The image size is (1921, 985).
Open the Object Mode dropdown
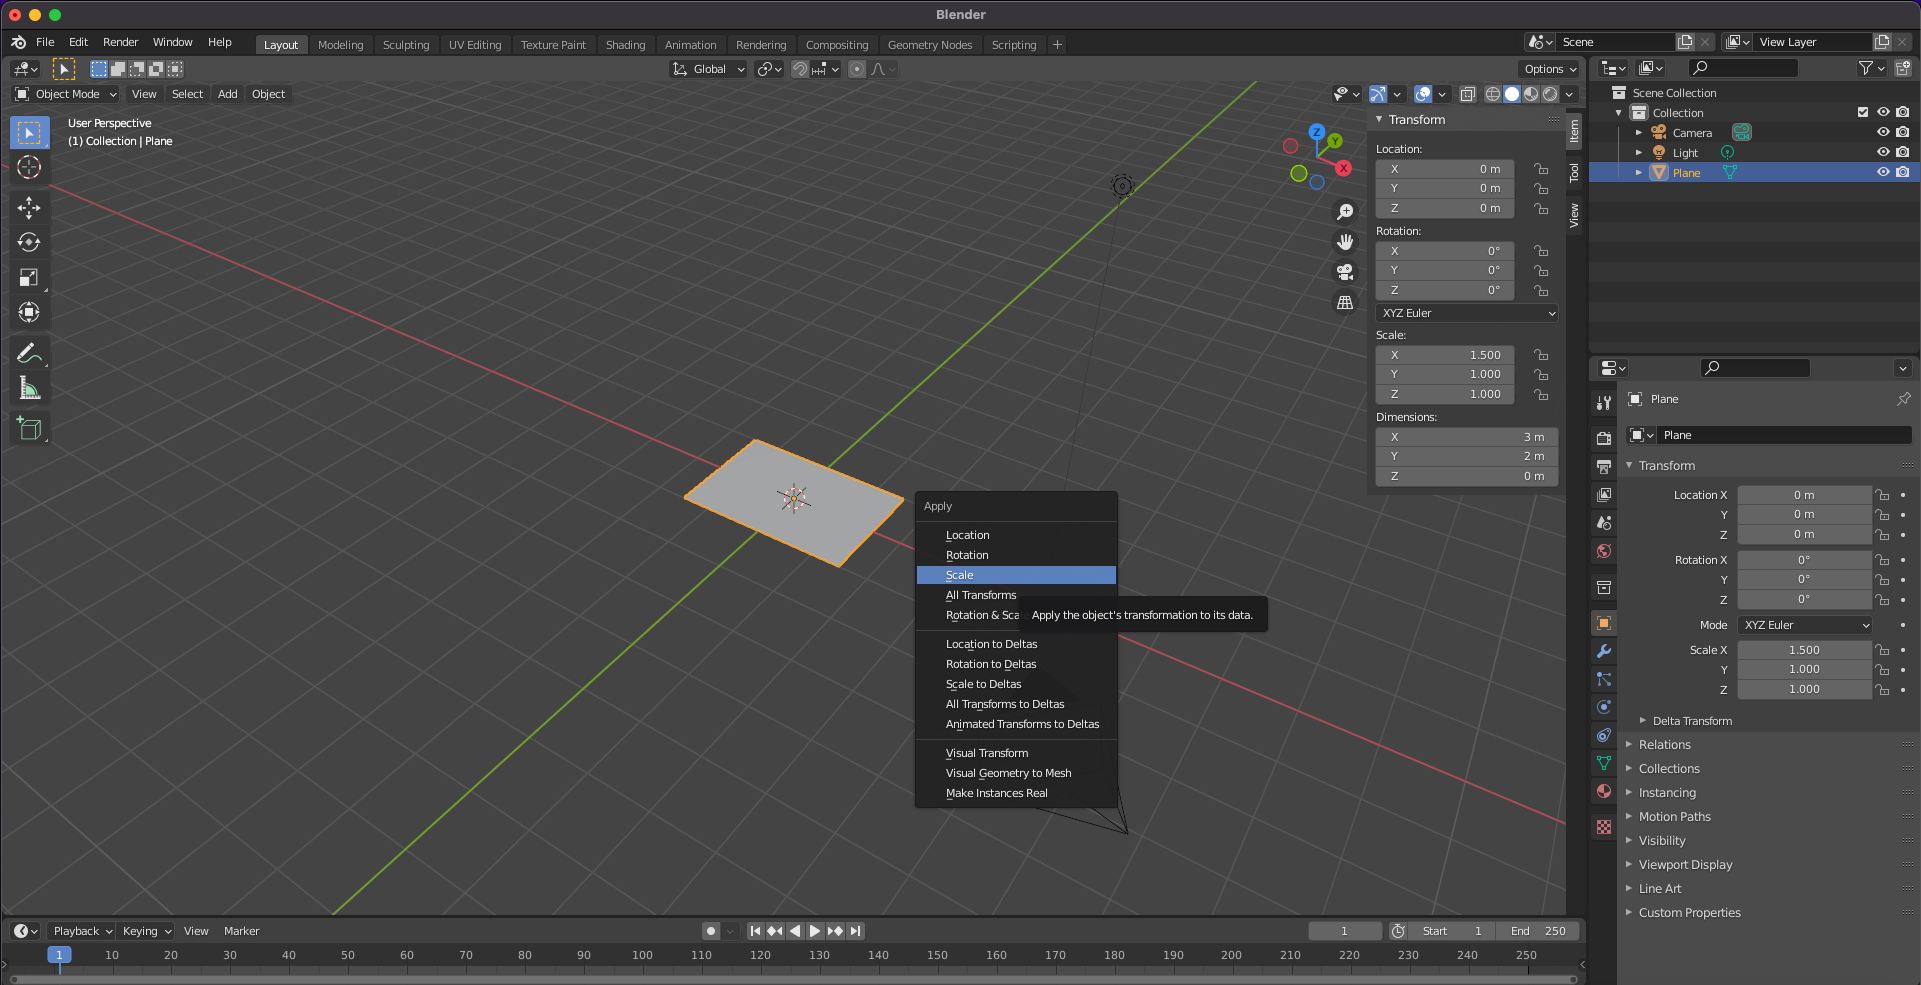(66, 94)
